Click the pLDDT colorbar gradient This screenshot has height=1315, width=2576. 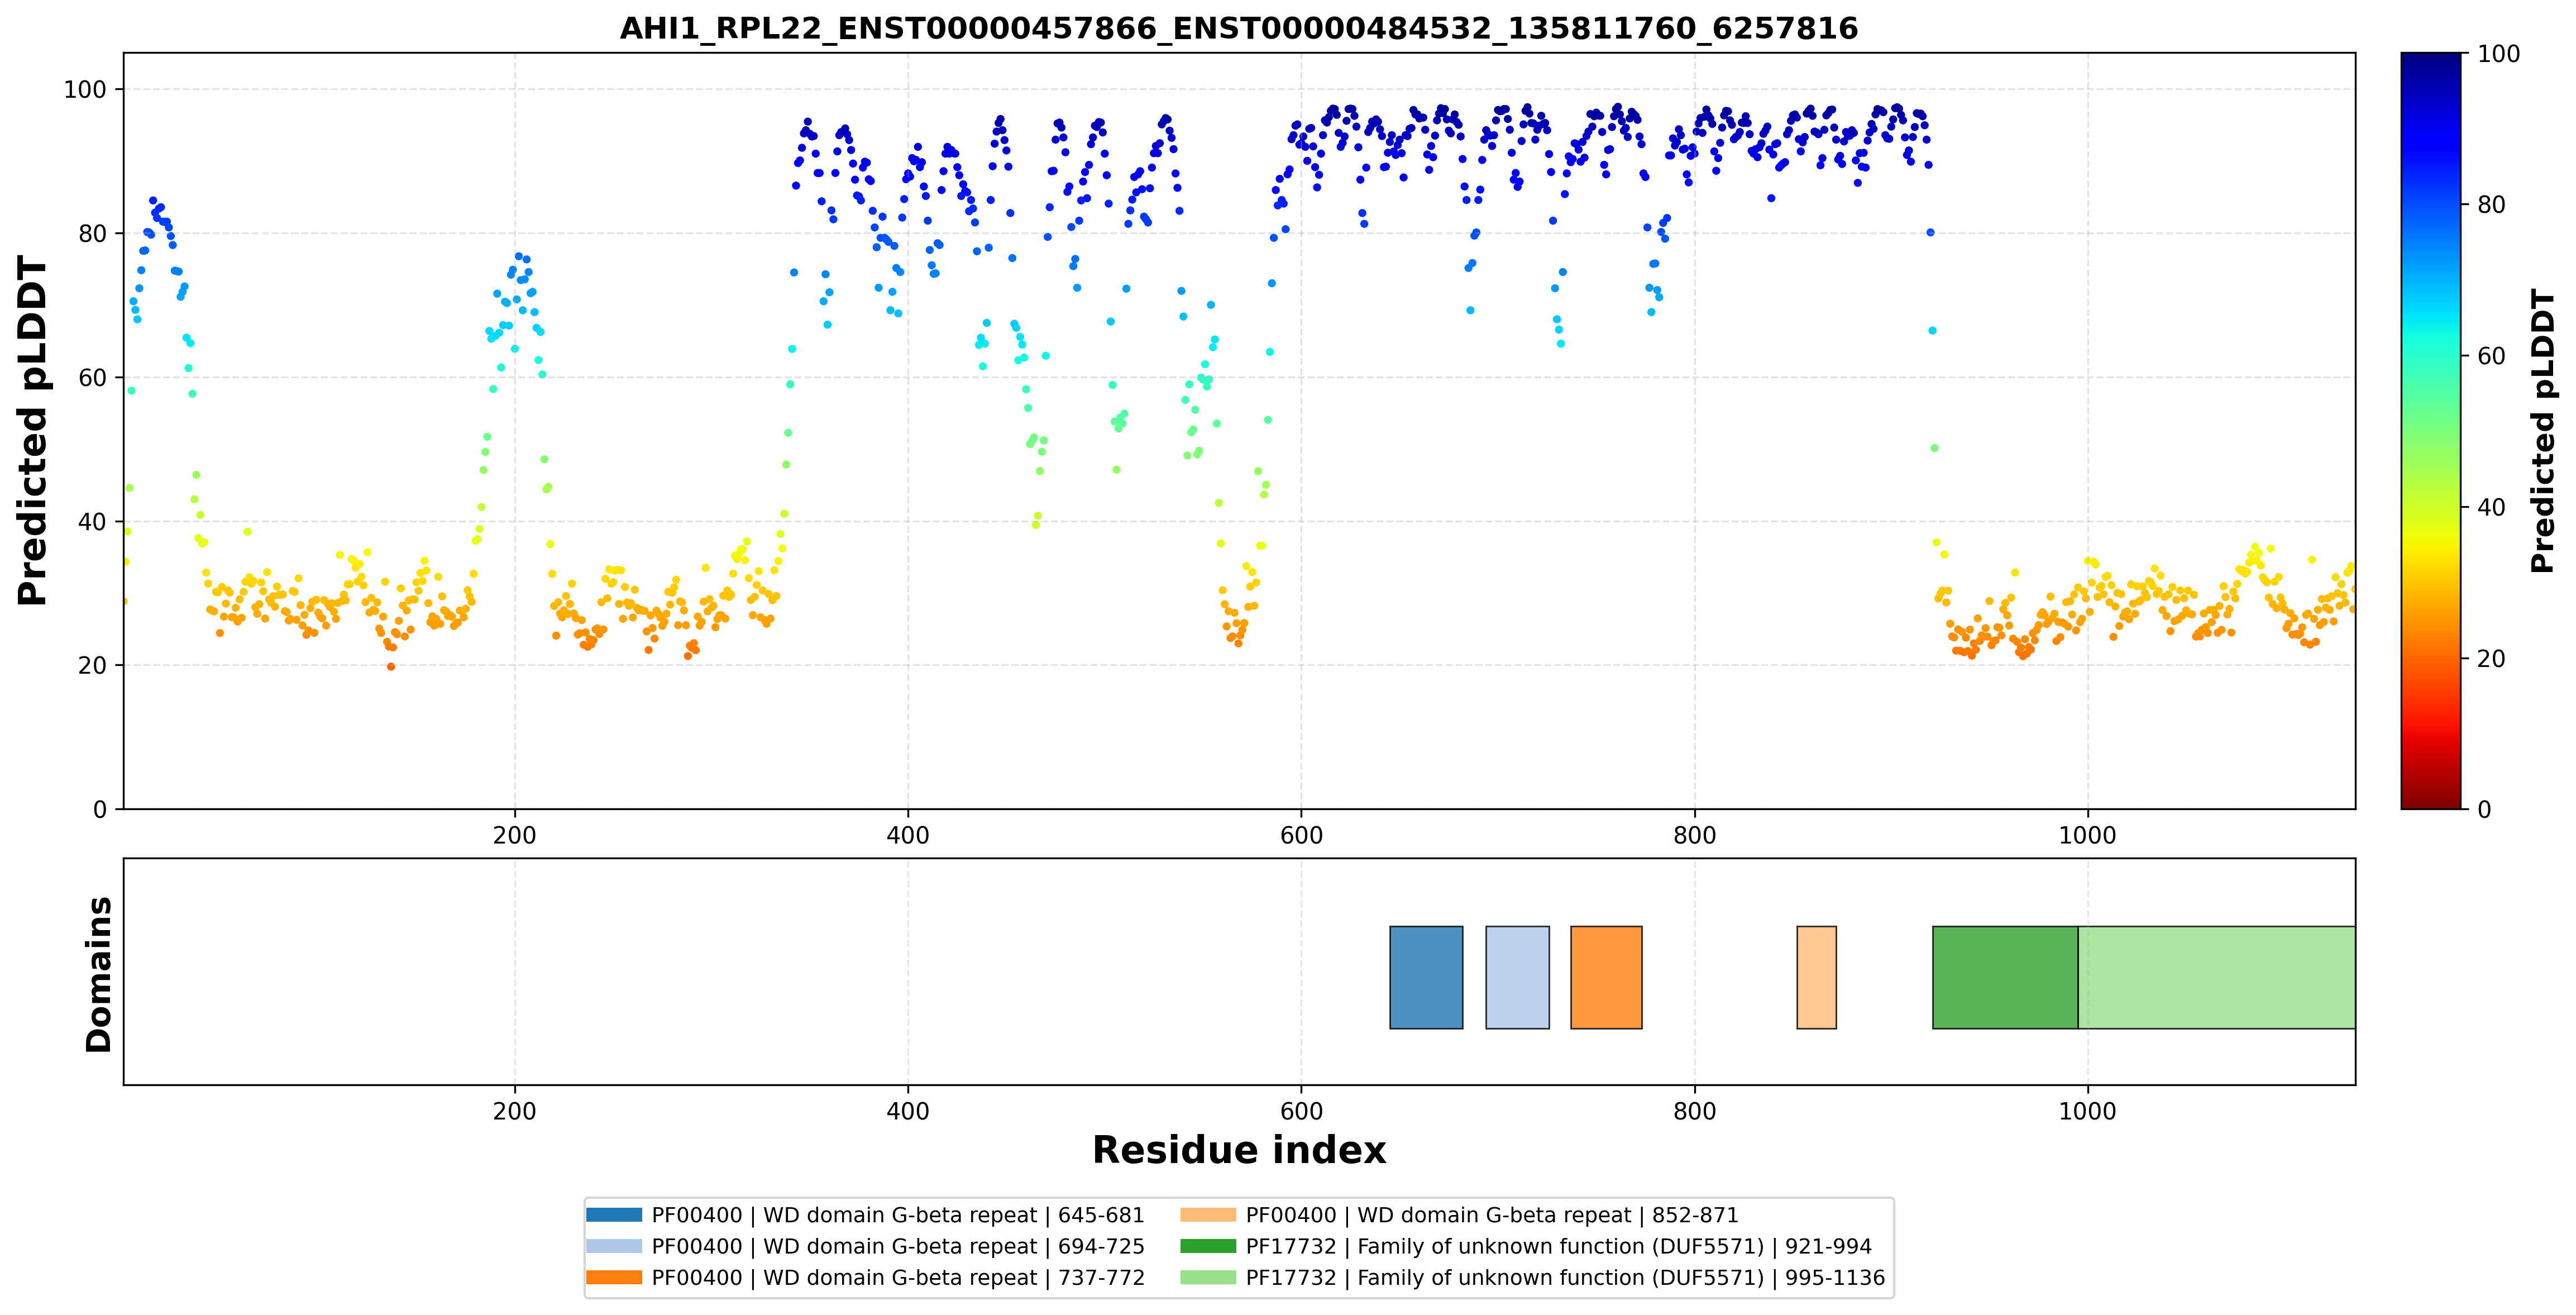pyautogui.click(x=2431, y=431)
